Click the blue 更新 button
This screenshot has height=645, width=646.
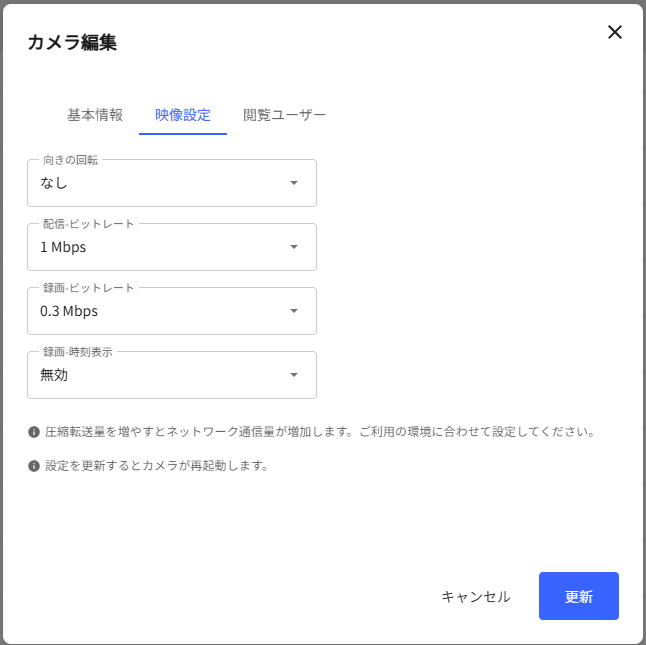(579, 596)
